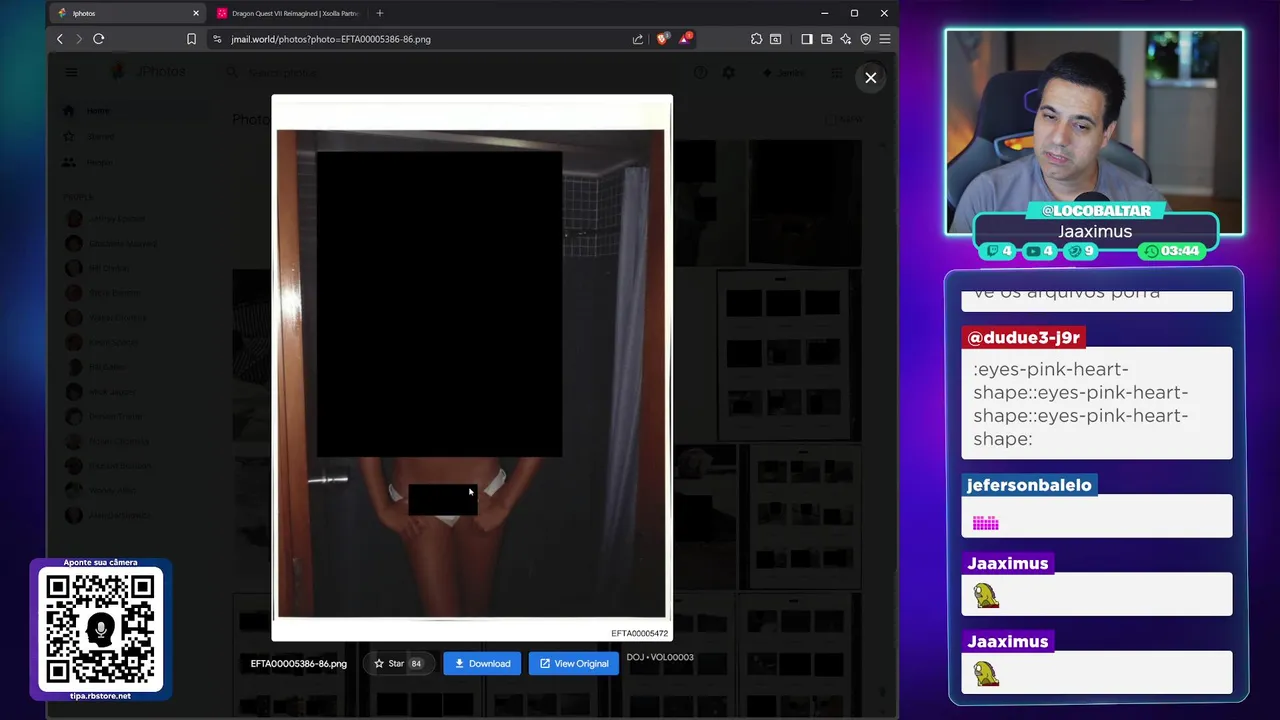Open Brave Rewards triangle icon
This screenshot has height=720, width=1280.
(685, 39)
